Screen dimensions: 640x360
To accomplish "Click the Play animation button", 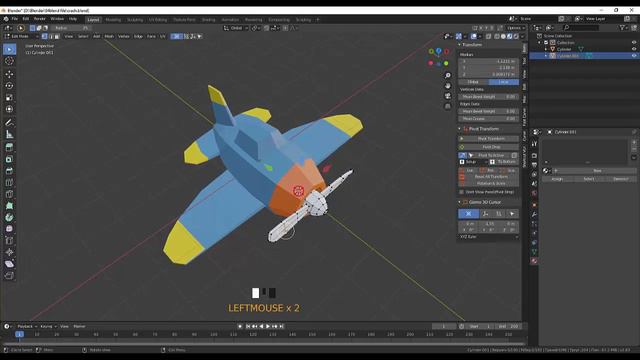I will coord(268,327).
